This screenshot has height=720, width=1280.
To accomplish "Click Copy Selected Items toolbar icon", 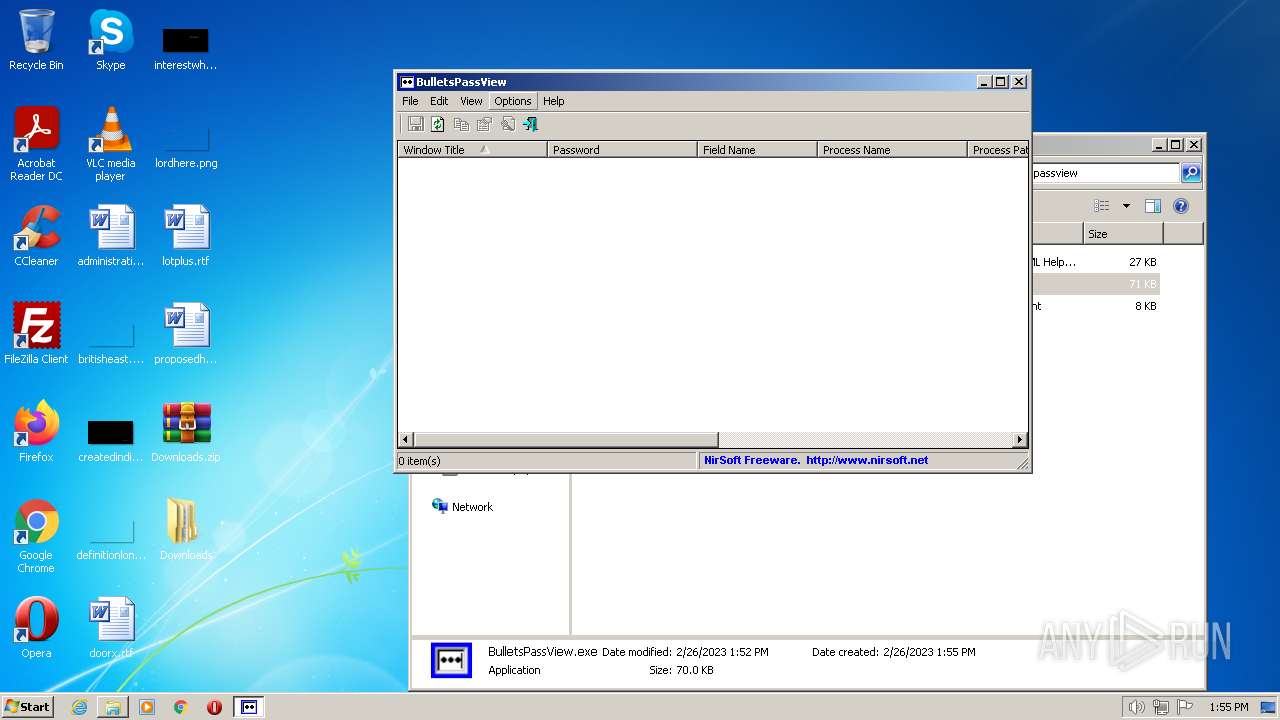I will click(x=461, y=124).
